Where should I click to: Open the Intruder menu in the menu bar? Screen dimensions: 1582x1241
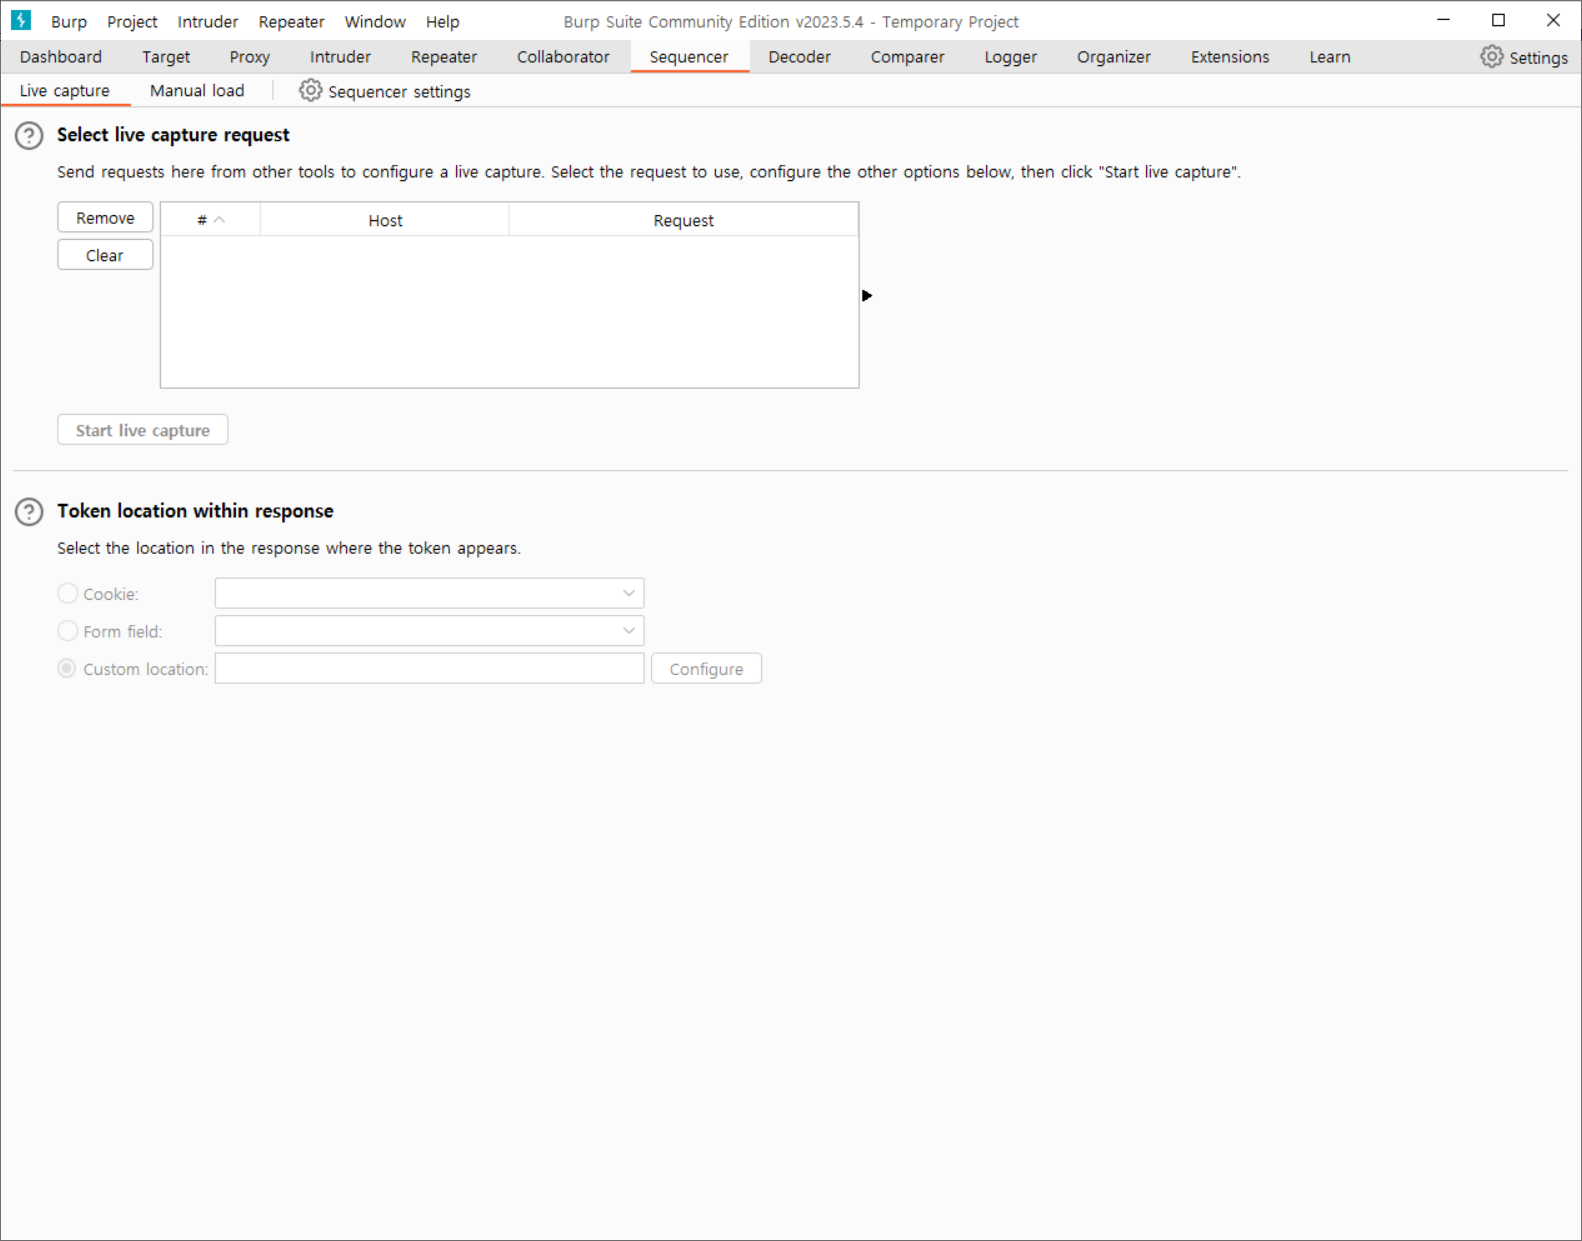(208, 21)
